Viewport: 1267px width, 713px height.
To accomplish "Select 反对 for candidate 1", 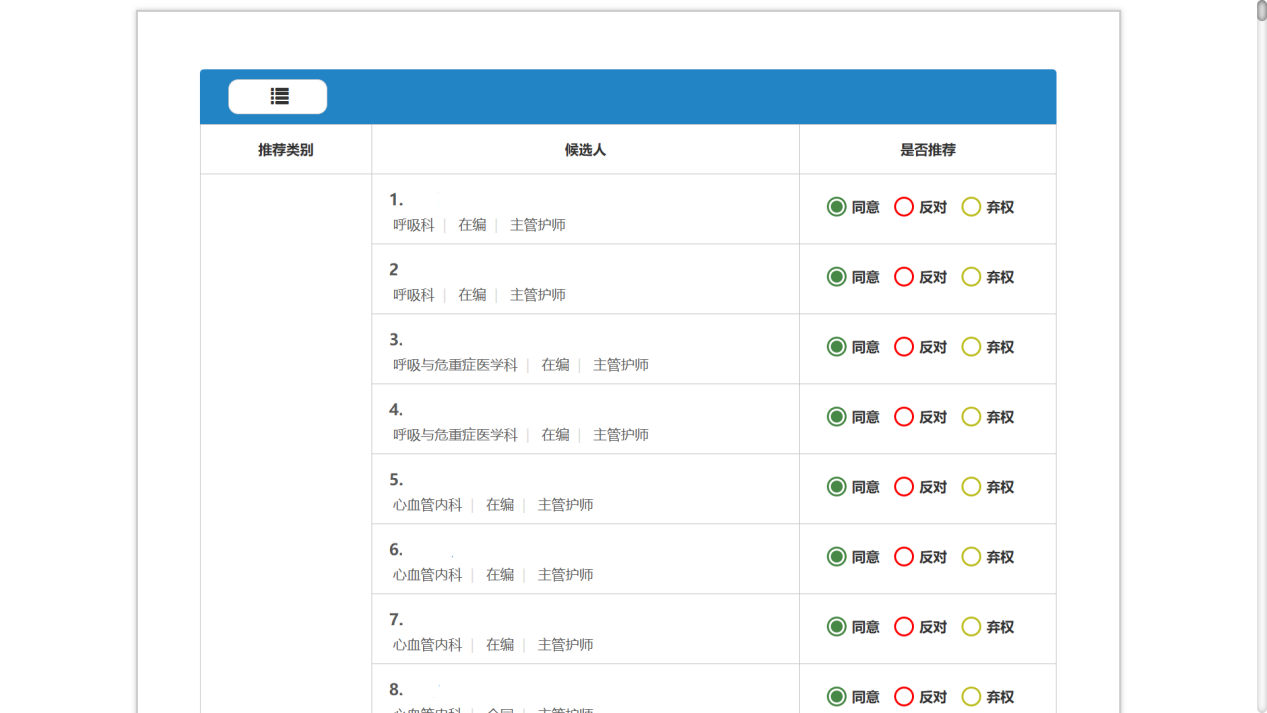I will 904,207.
